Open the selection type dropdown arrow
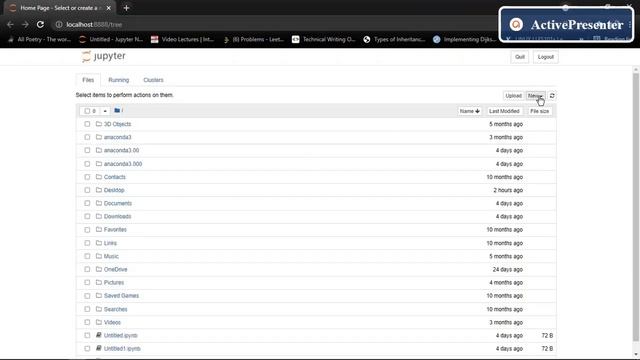 [105, 111]
